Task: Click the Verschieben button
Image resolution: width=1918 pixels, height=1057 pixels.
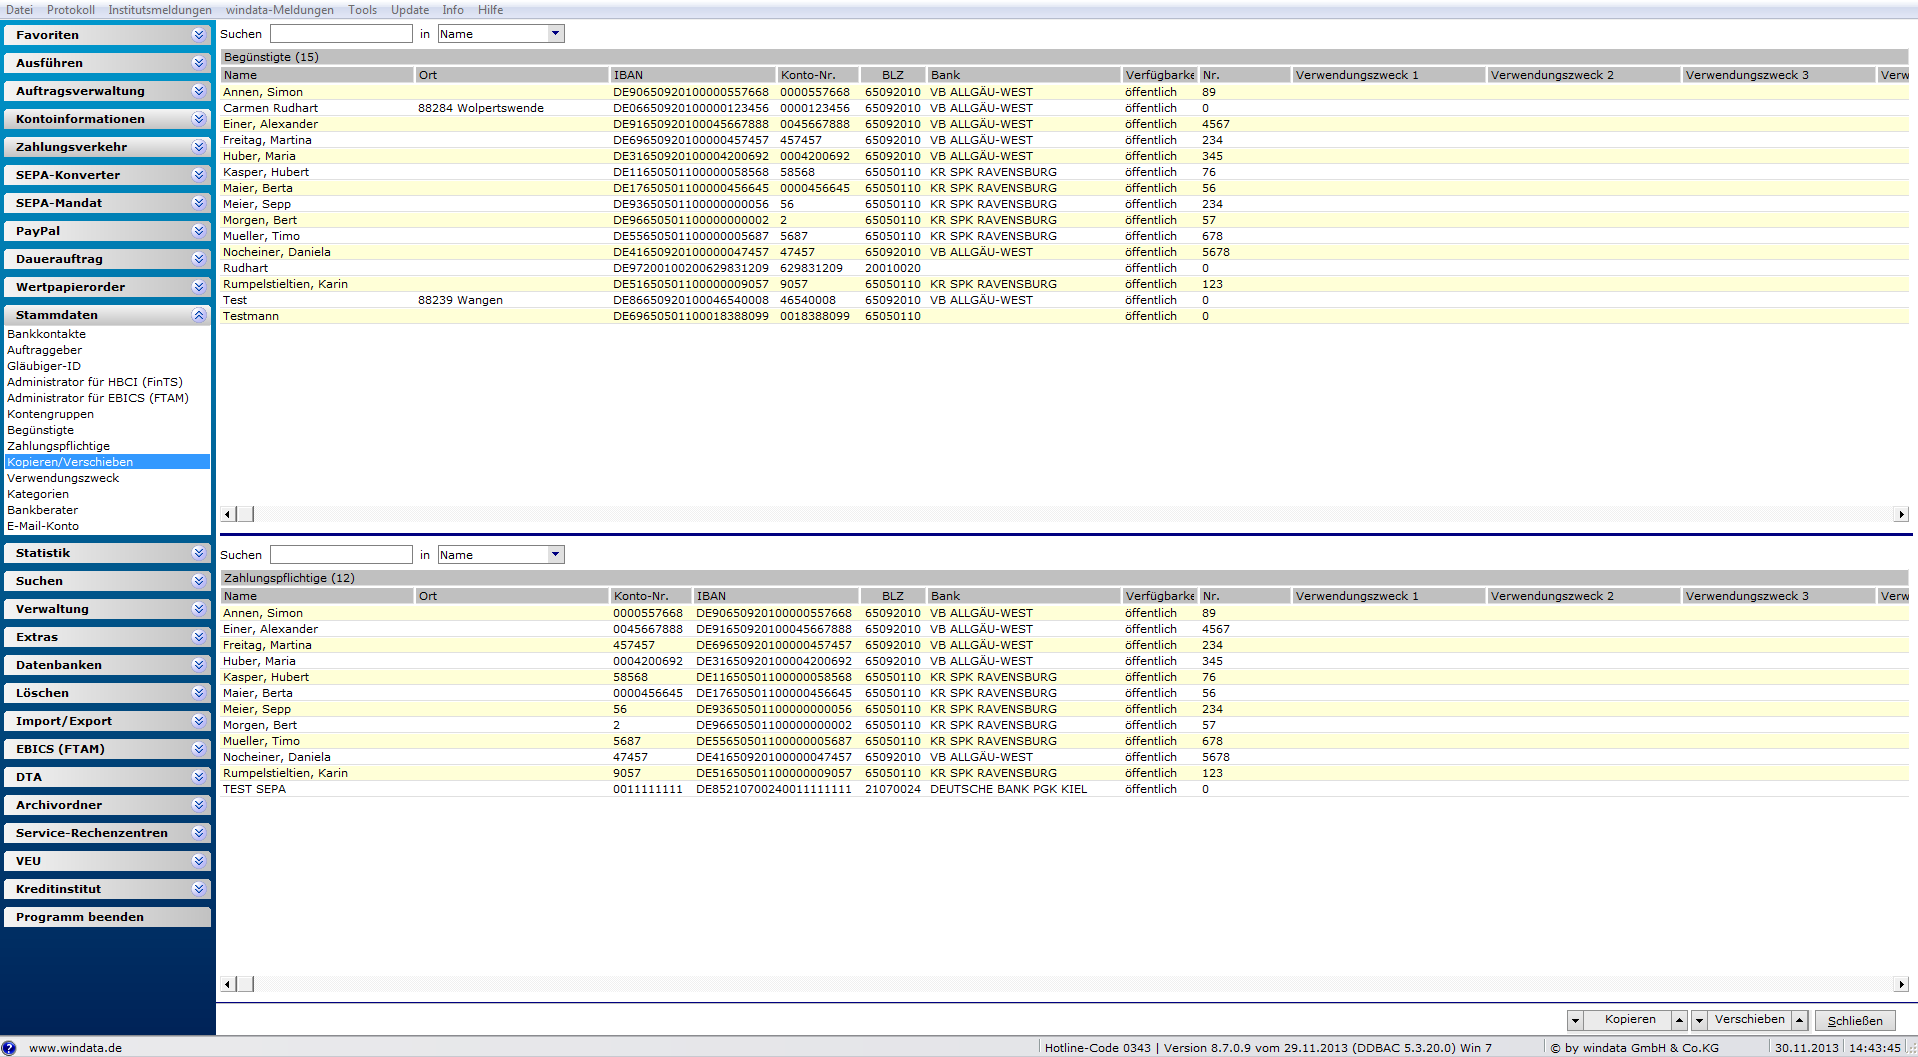Action: (1749, 1020)
